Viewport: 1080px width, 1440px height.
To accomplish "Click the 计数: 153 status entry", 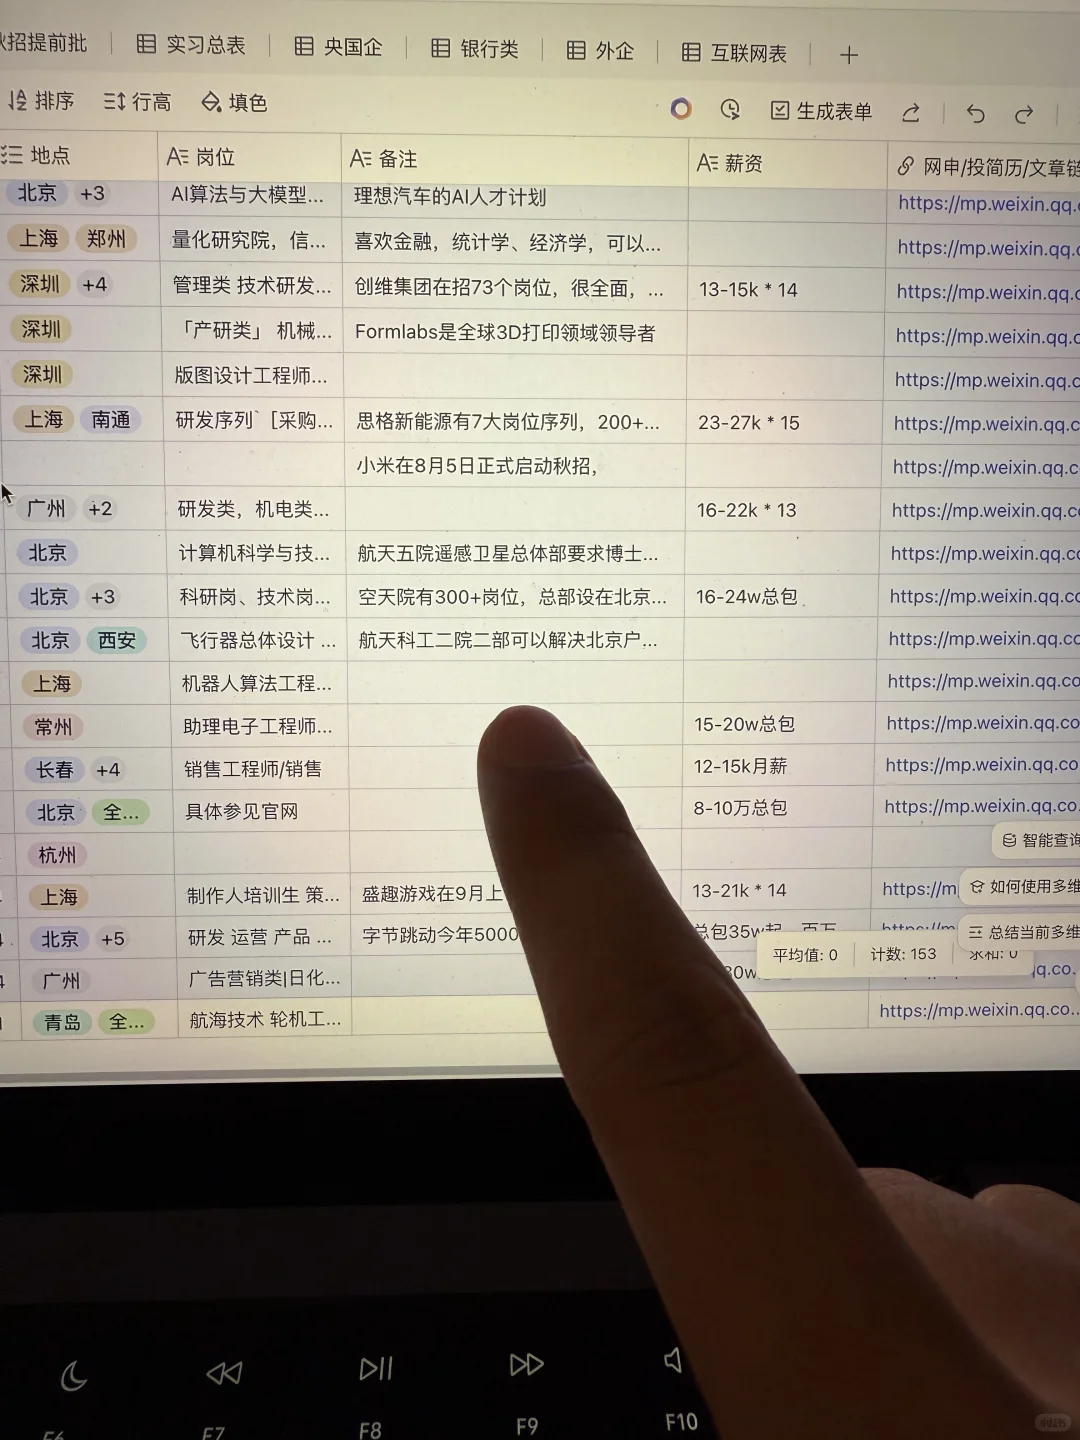I will (x=903, y=954).
